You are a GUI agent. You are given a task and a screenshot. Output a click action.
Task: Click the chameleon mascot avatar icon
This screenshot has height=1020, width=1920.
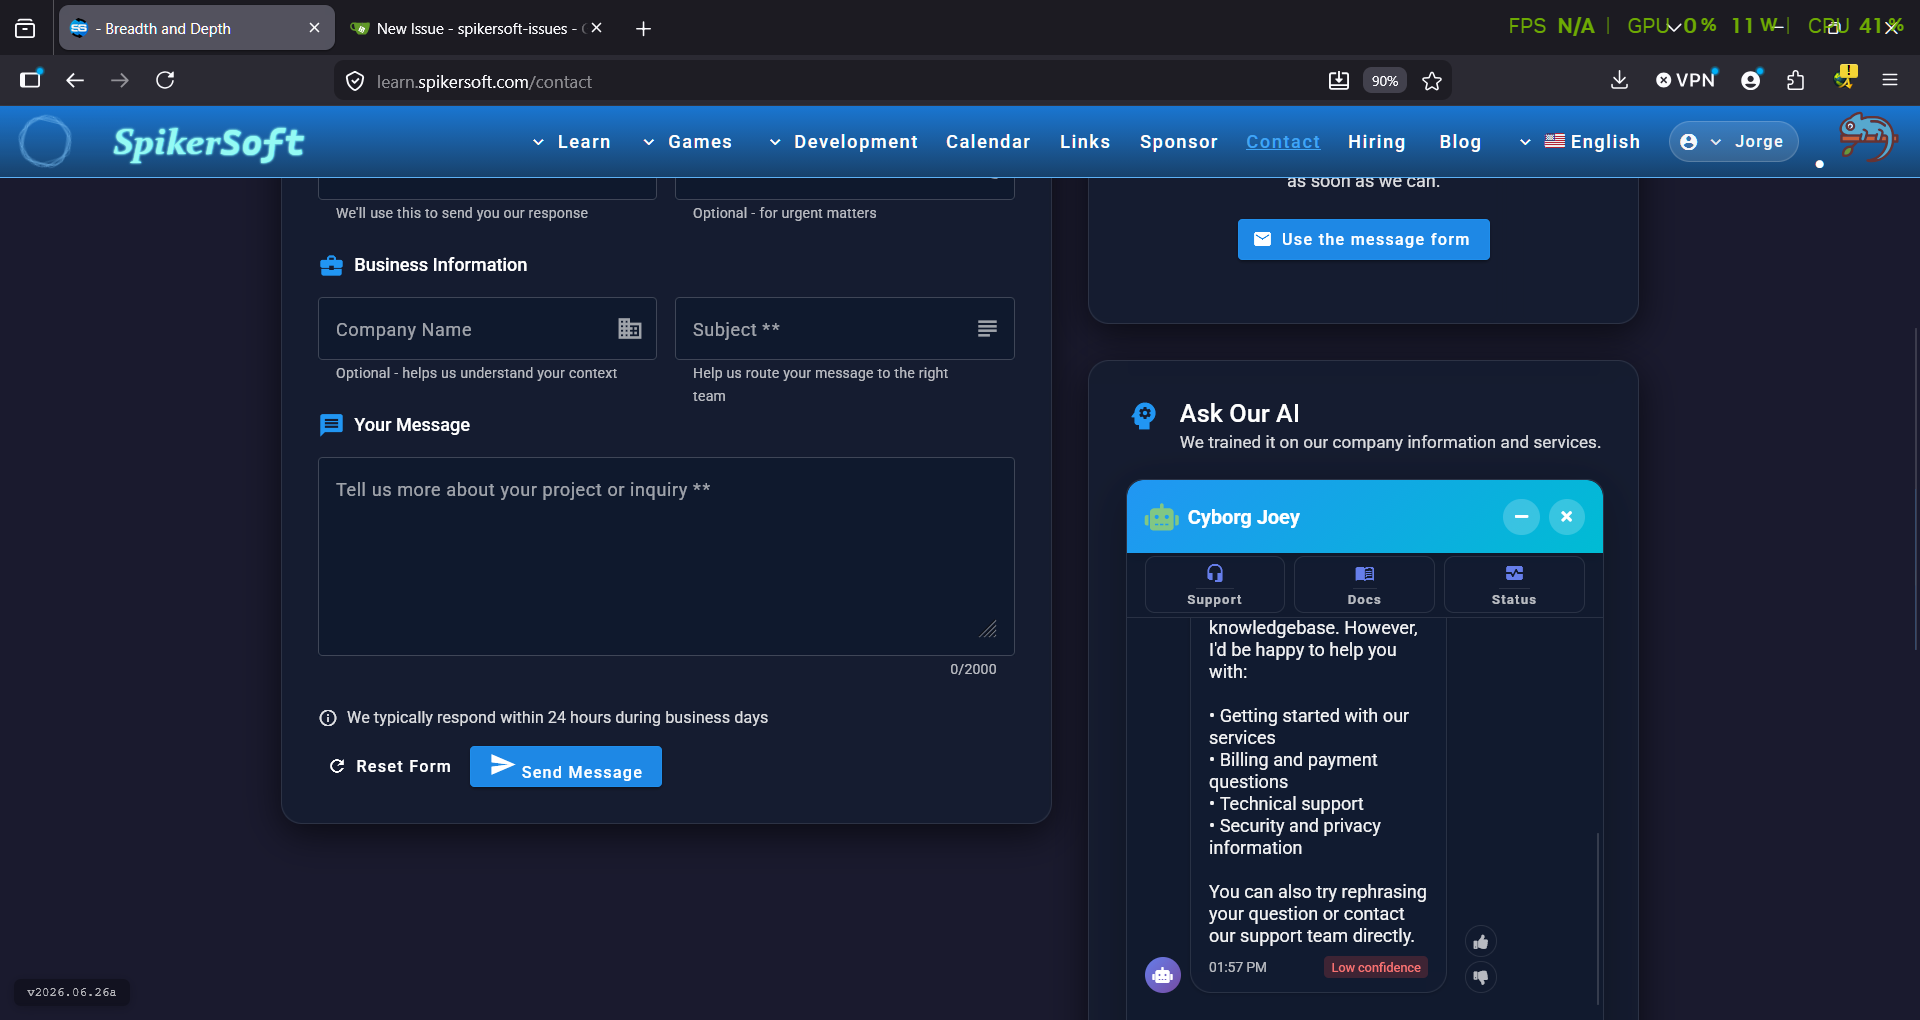[x=1866, y=138]
